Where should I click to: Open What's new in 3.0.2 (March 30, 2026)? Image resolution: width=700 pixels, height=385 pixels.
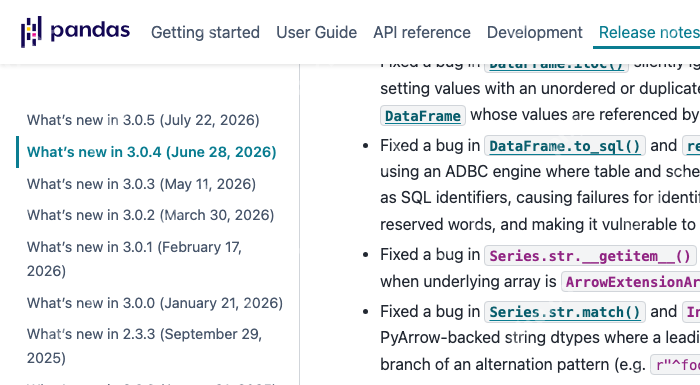[x=150, y=215]
